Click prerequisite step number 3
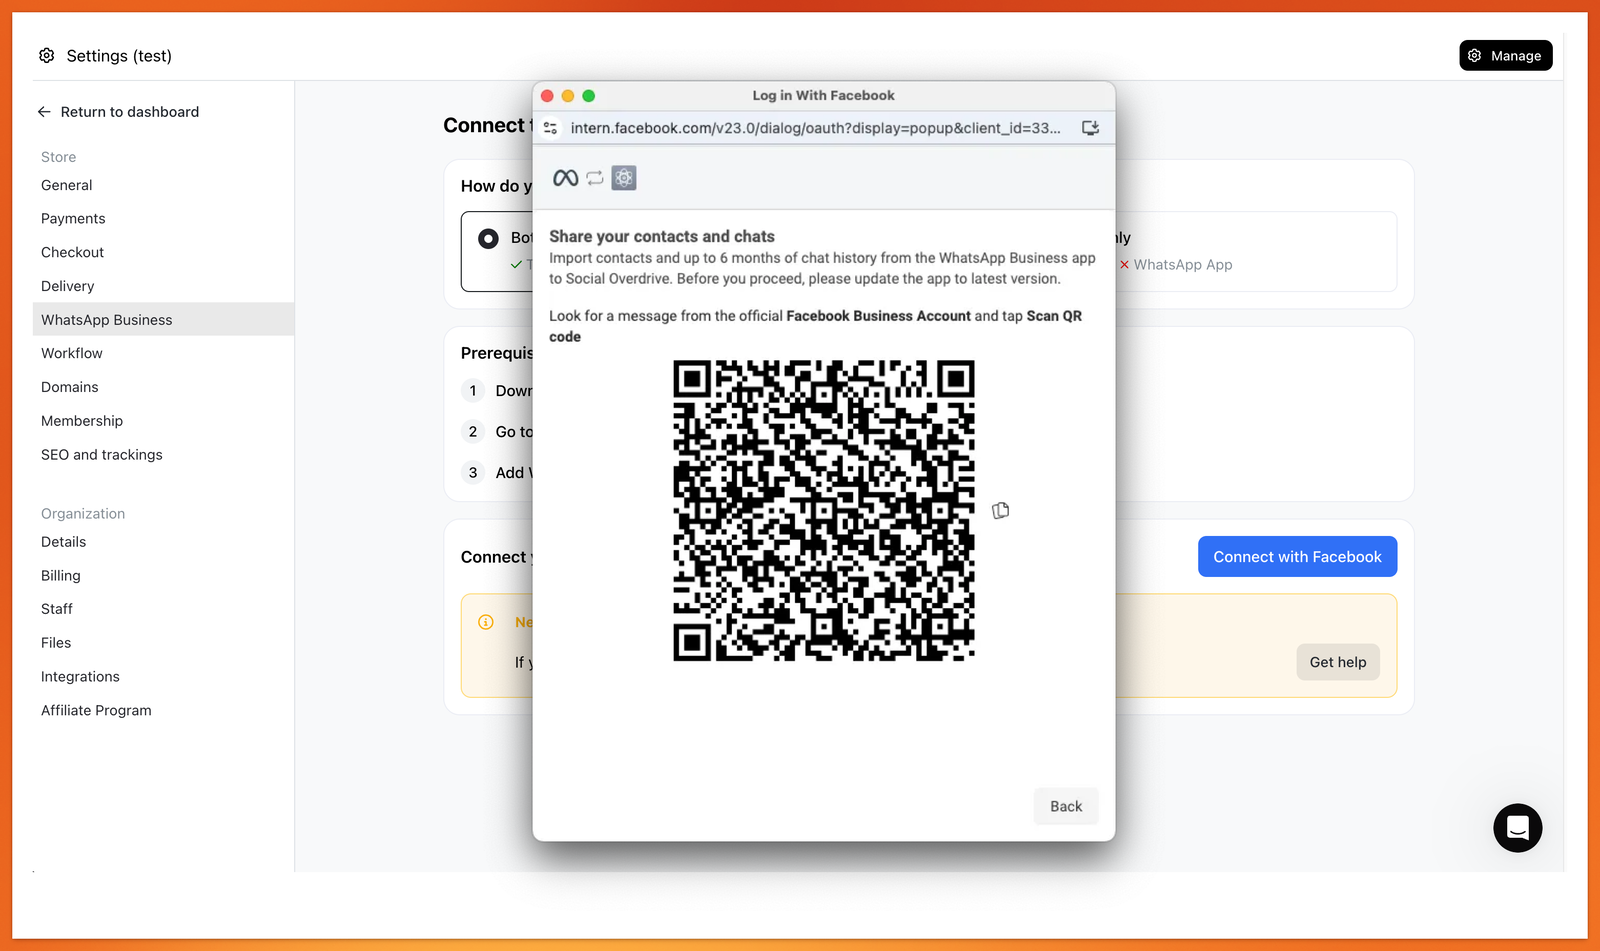The image size is (1600, 951). 473,473
